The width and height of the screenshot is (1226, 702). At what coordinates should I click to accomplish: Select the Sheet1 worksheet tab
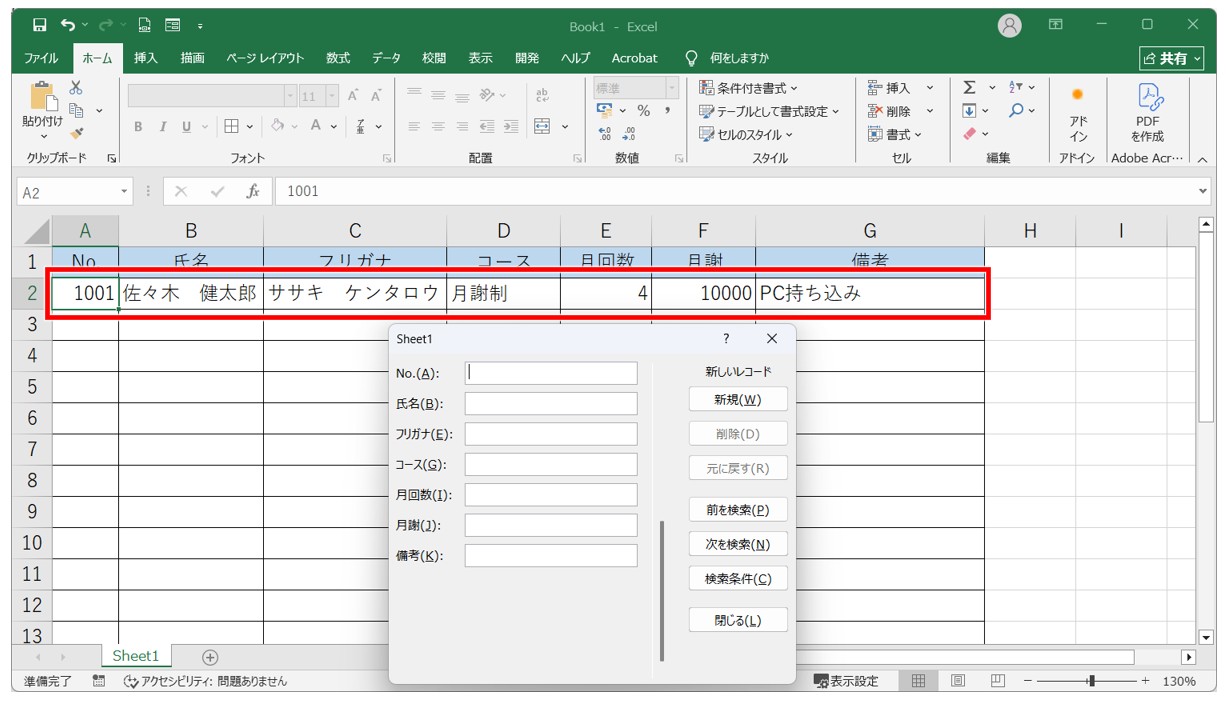(x=136, y=656)
